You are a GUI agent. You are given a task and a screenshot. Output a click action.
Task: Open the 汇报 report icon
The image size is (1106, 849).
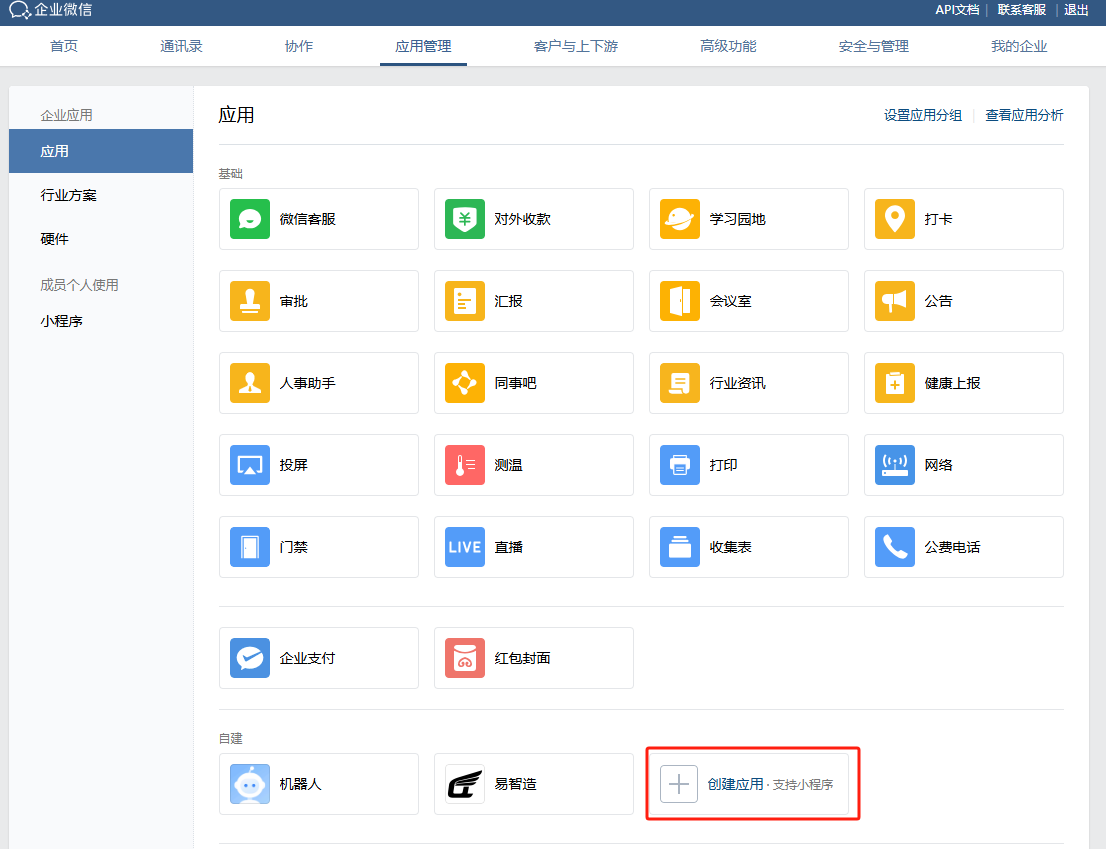tap(465, 301)
